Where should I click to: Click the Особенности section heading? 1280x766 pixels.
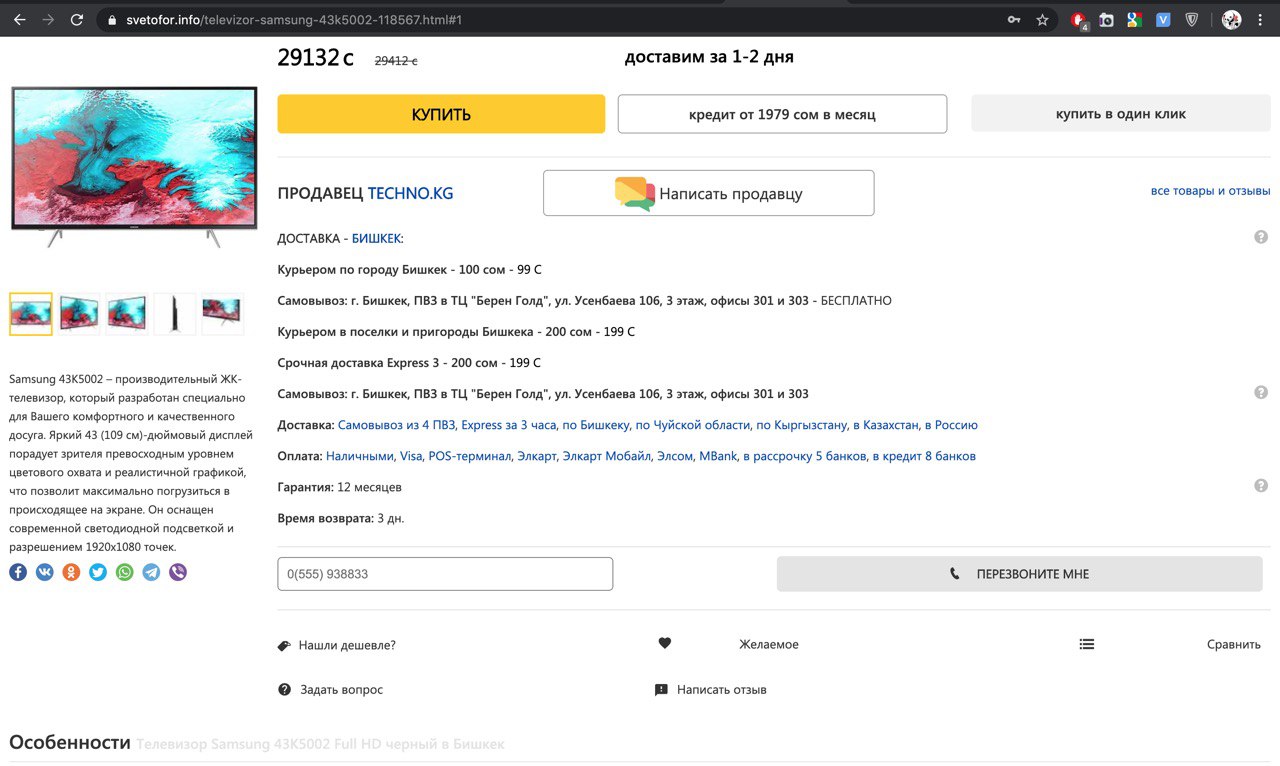click(70, 742)
